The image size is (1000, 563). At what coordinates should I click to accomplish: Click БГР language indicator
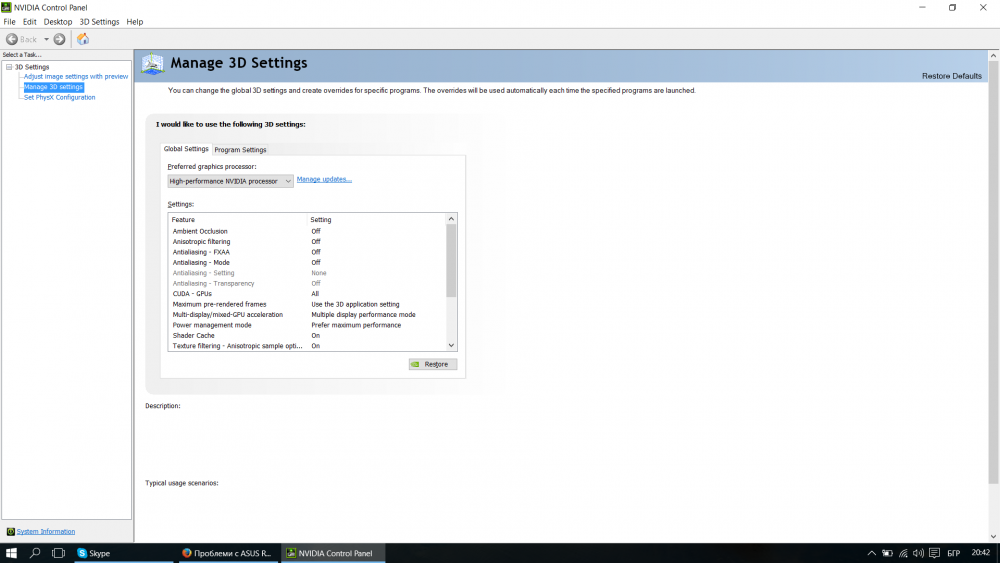pos(953,553)
